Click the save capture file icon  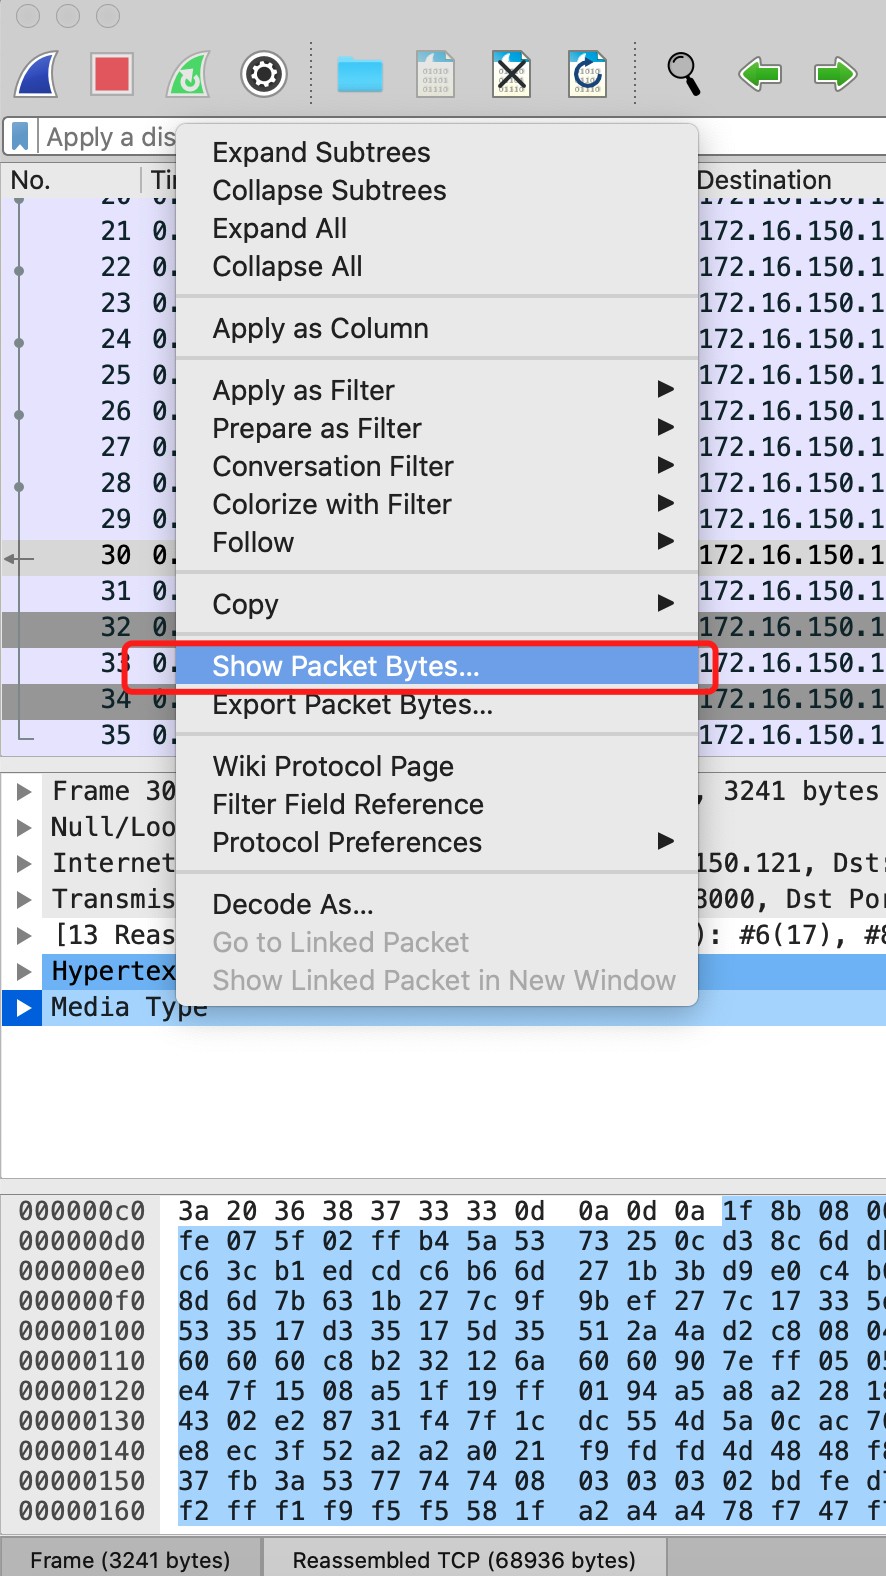[435, 75]
